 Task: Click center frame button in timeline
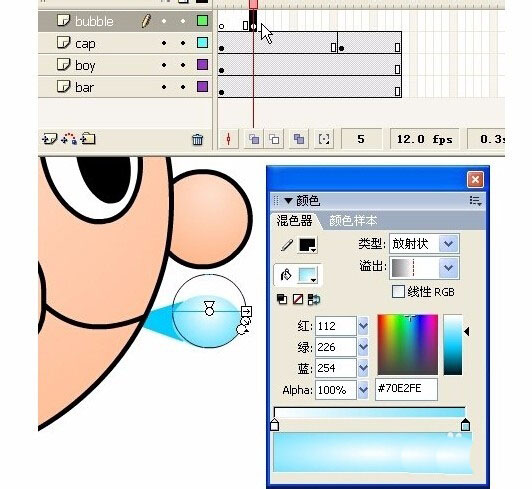(229, 139)
